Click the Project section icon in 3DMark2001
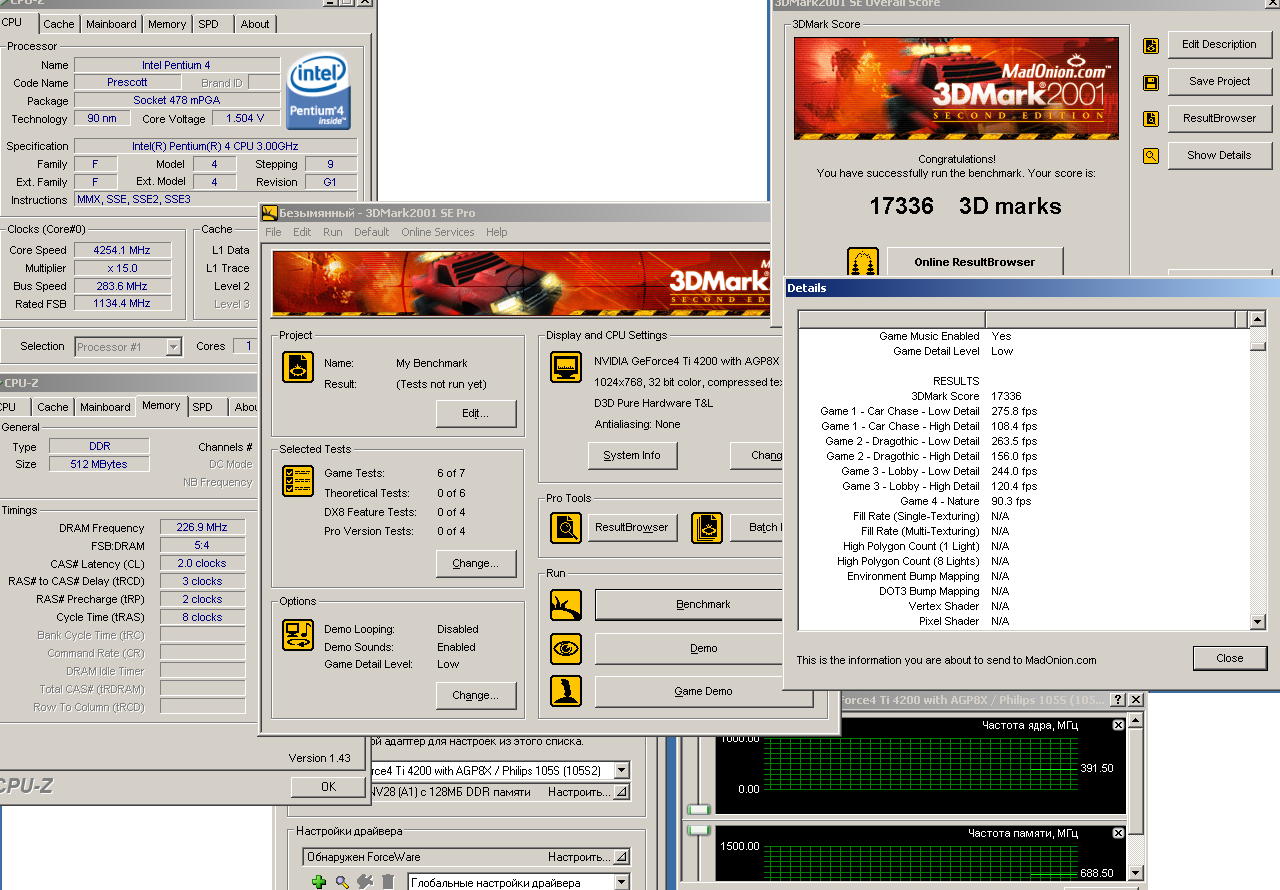The height and width of the screenshot is (890, 1280). point(298,367)
